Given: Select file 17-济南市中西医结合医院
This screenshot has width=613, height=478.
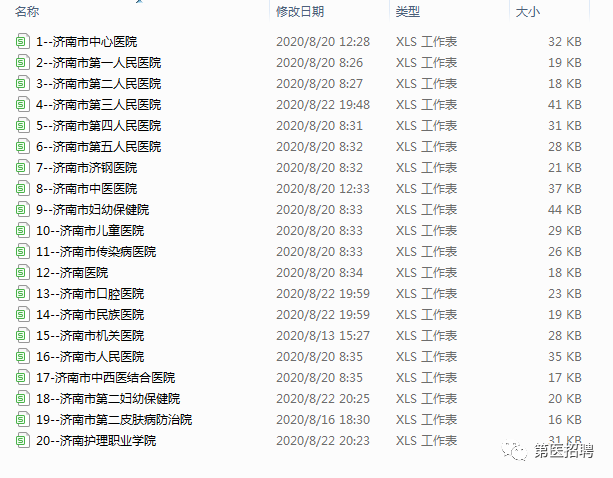Looking at the screenshot, I should point(106,378).
